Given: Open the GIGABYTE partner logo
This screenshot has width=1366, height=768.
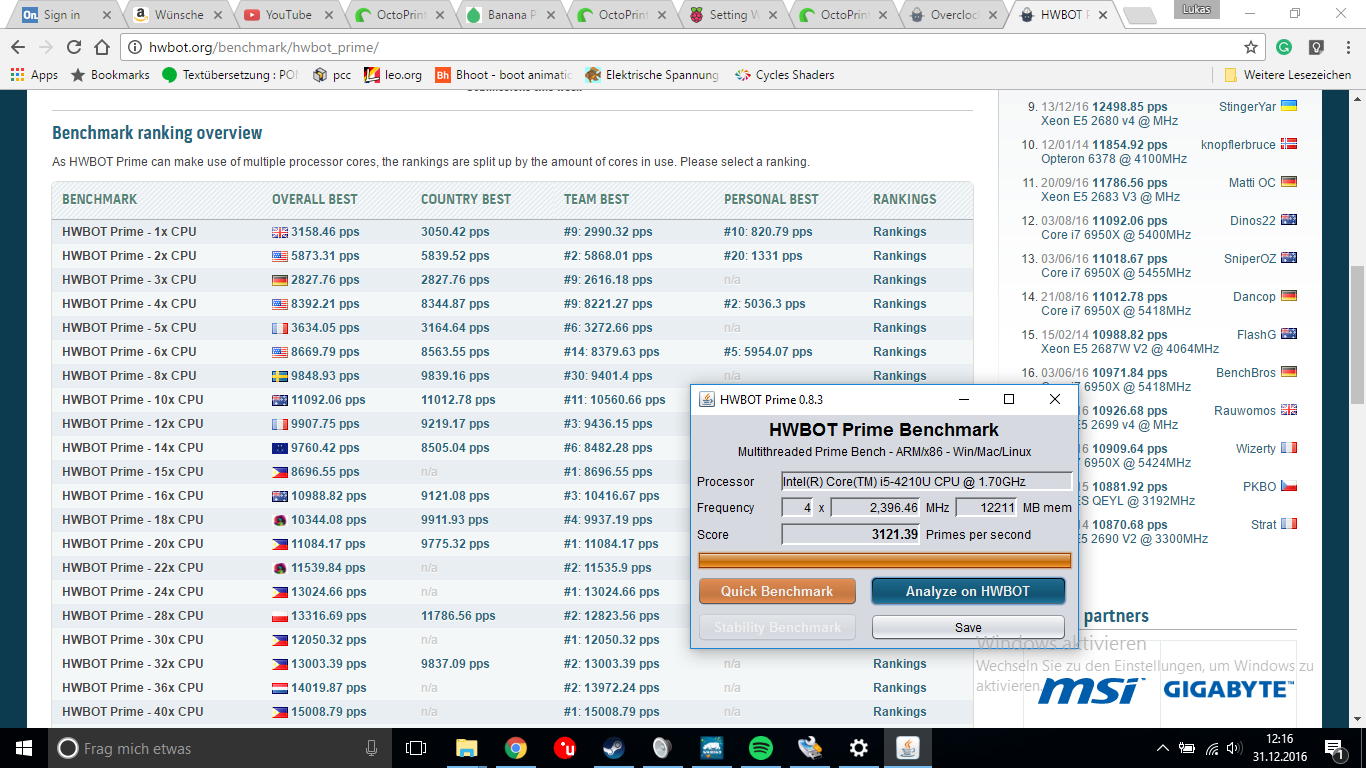Looking at the screenshot, I should pyautogui.click(x=1228, y=689).
